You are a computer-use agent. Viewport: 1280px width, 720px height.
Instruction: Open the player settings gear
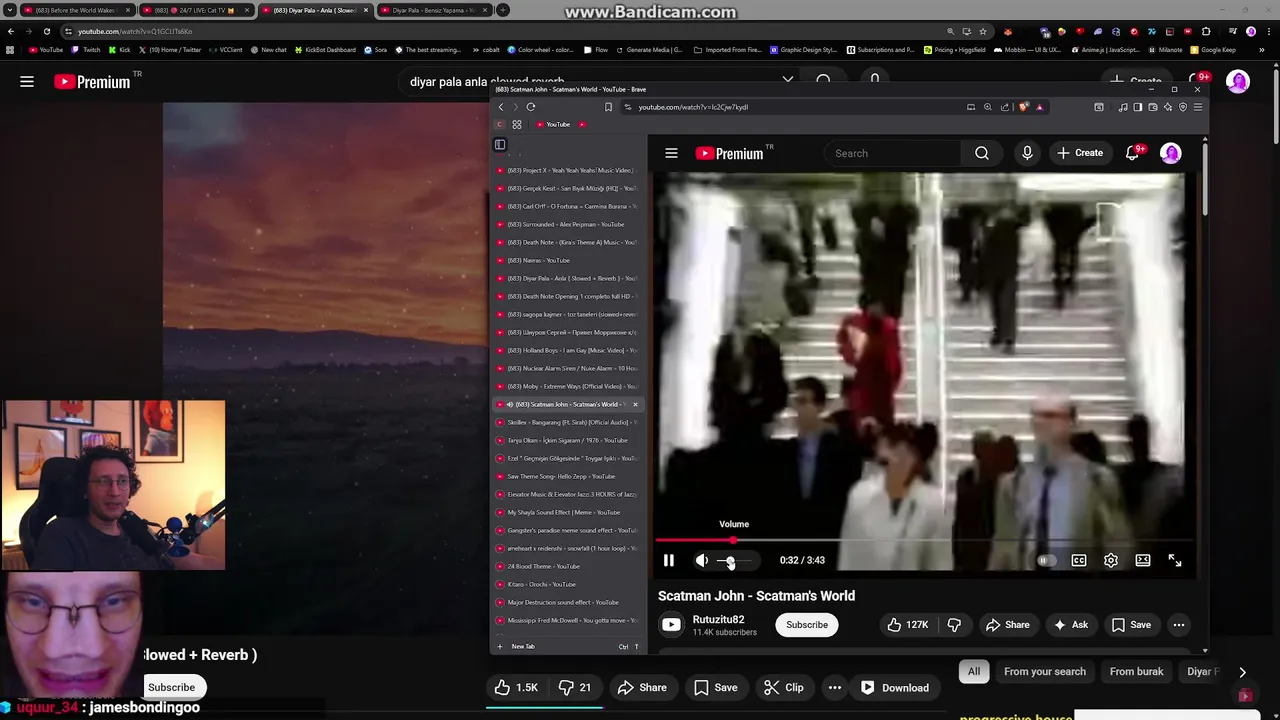point(1111,561)
